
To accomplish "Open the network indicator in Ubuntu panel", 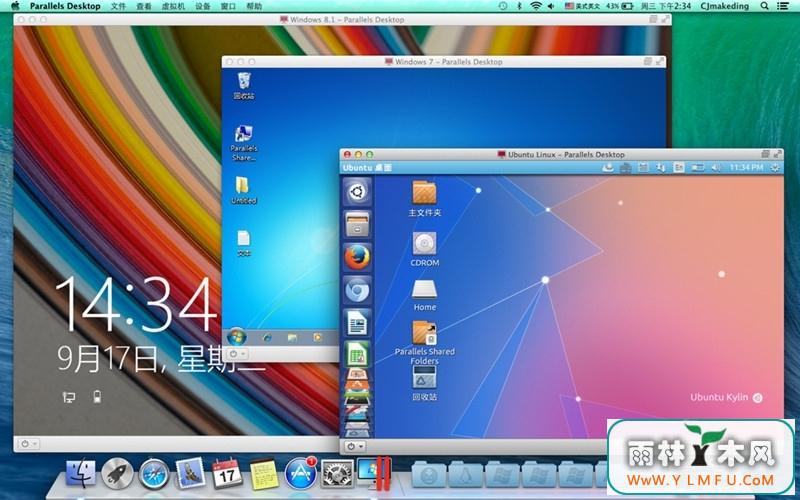I will 661,167.
